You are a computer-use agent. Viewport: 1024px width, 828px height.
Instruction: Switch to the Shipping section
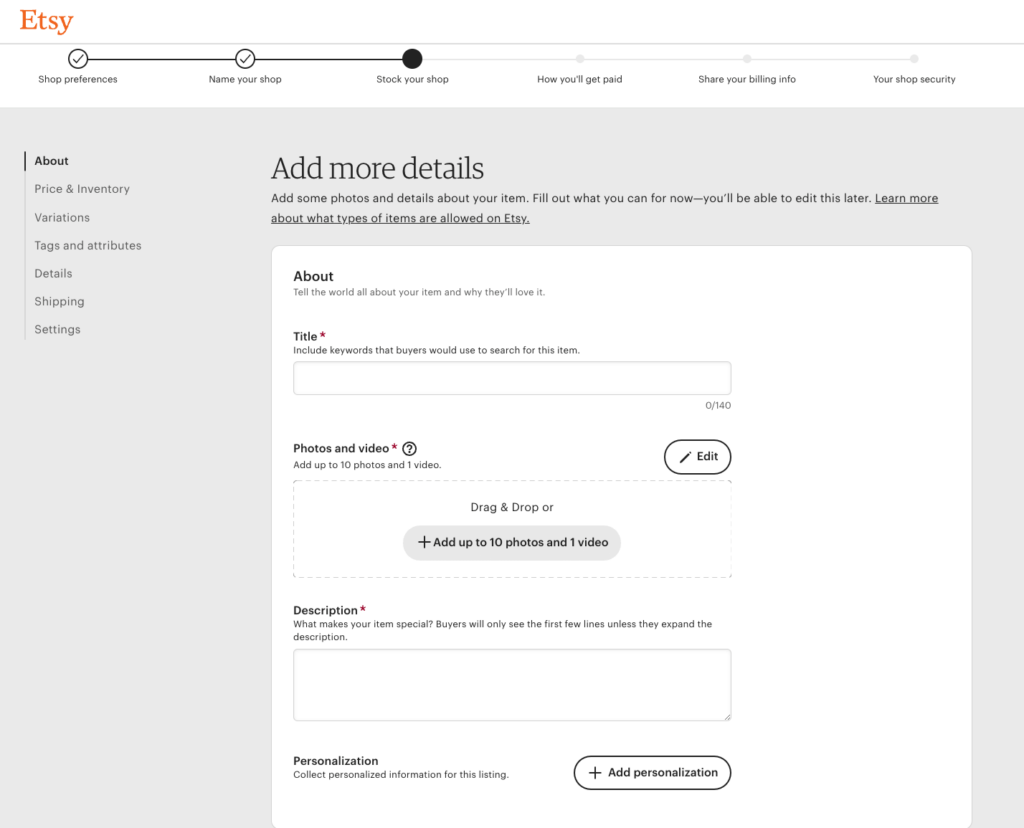coord(59,301)
